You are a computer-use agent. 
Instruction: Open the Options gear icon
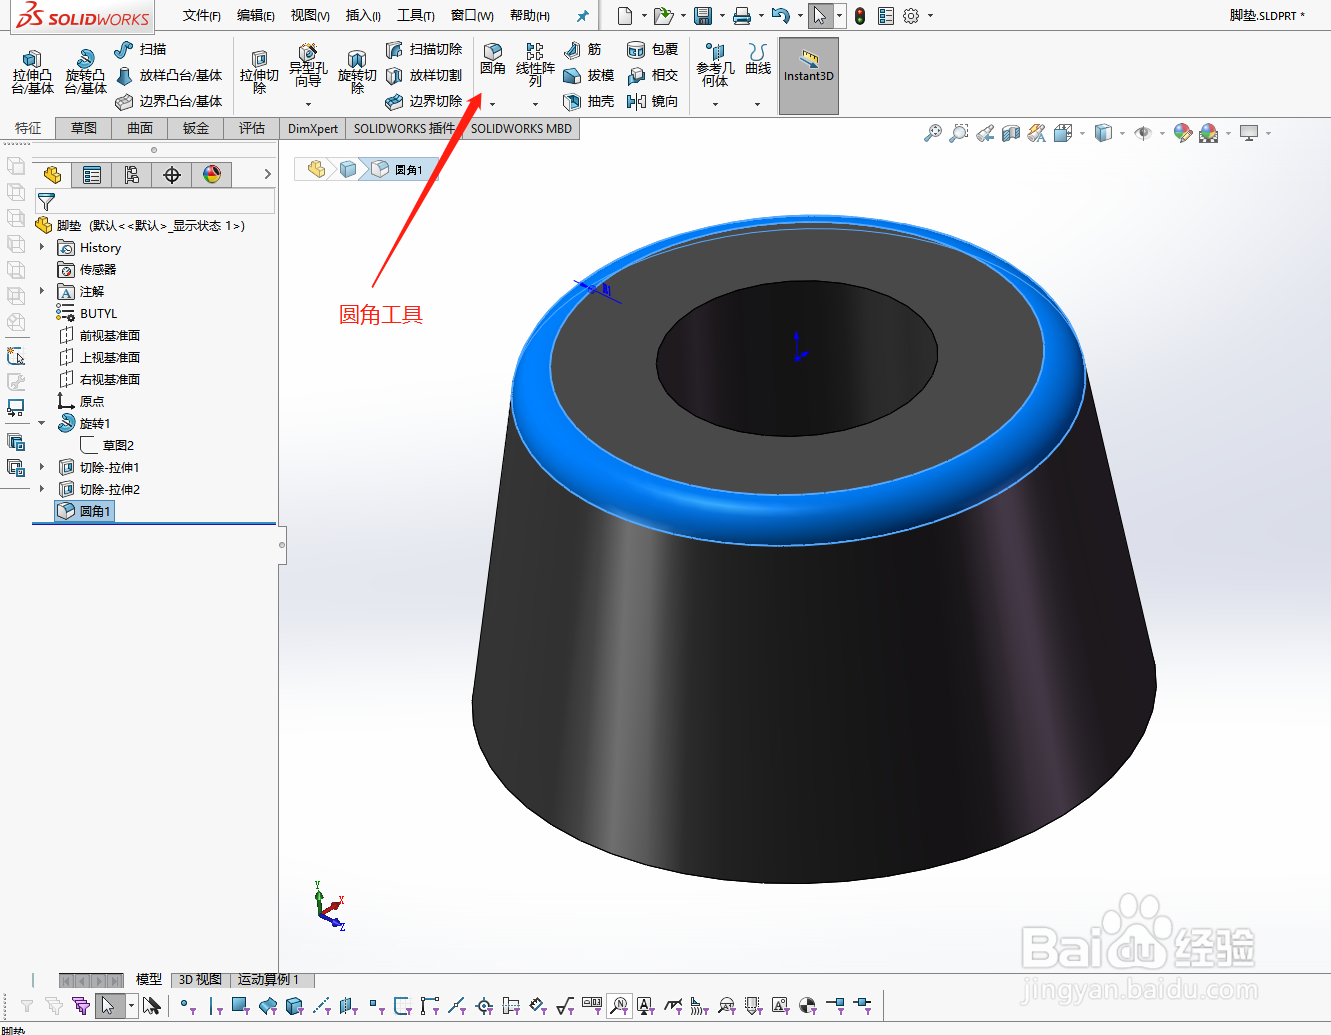[911, 16]
